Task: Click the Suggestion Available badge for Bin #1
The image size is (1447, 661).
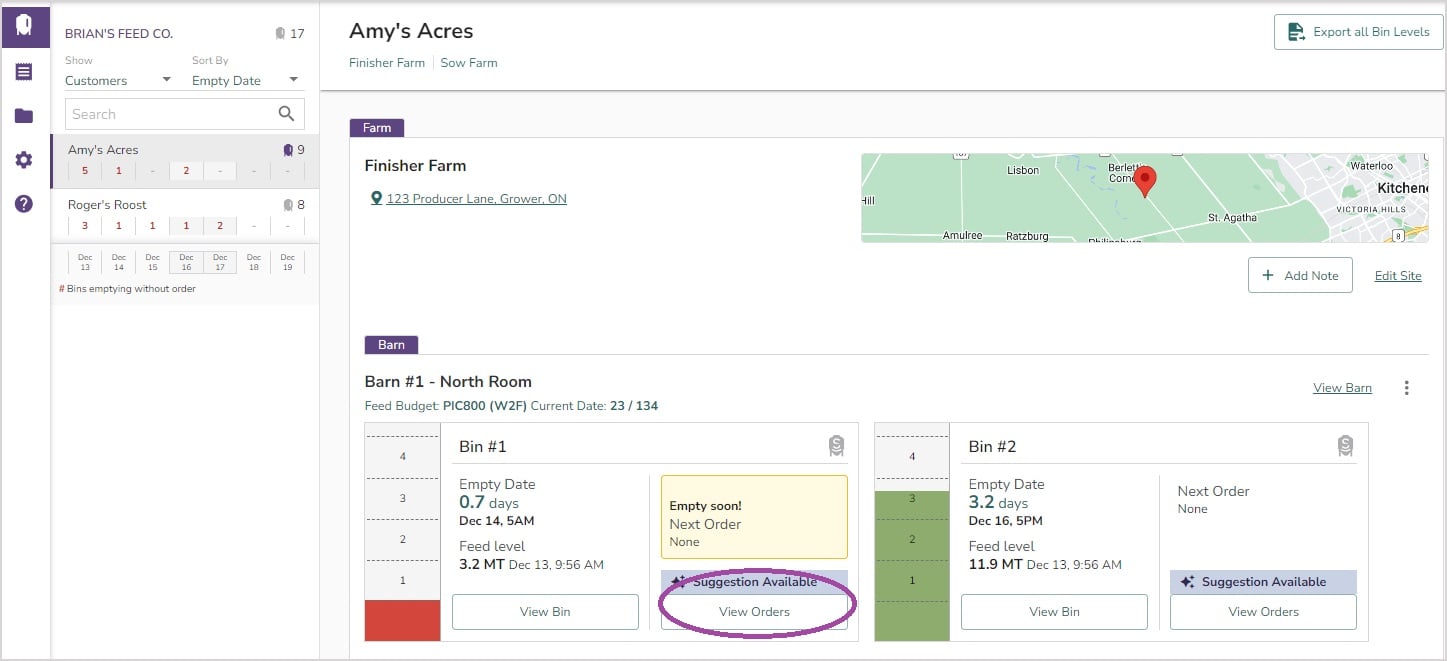Action: 755,582
